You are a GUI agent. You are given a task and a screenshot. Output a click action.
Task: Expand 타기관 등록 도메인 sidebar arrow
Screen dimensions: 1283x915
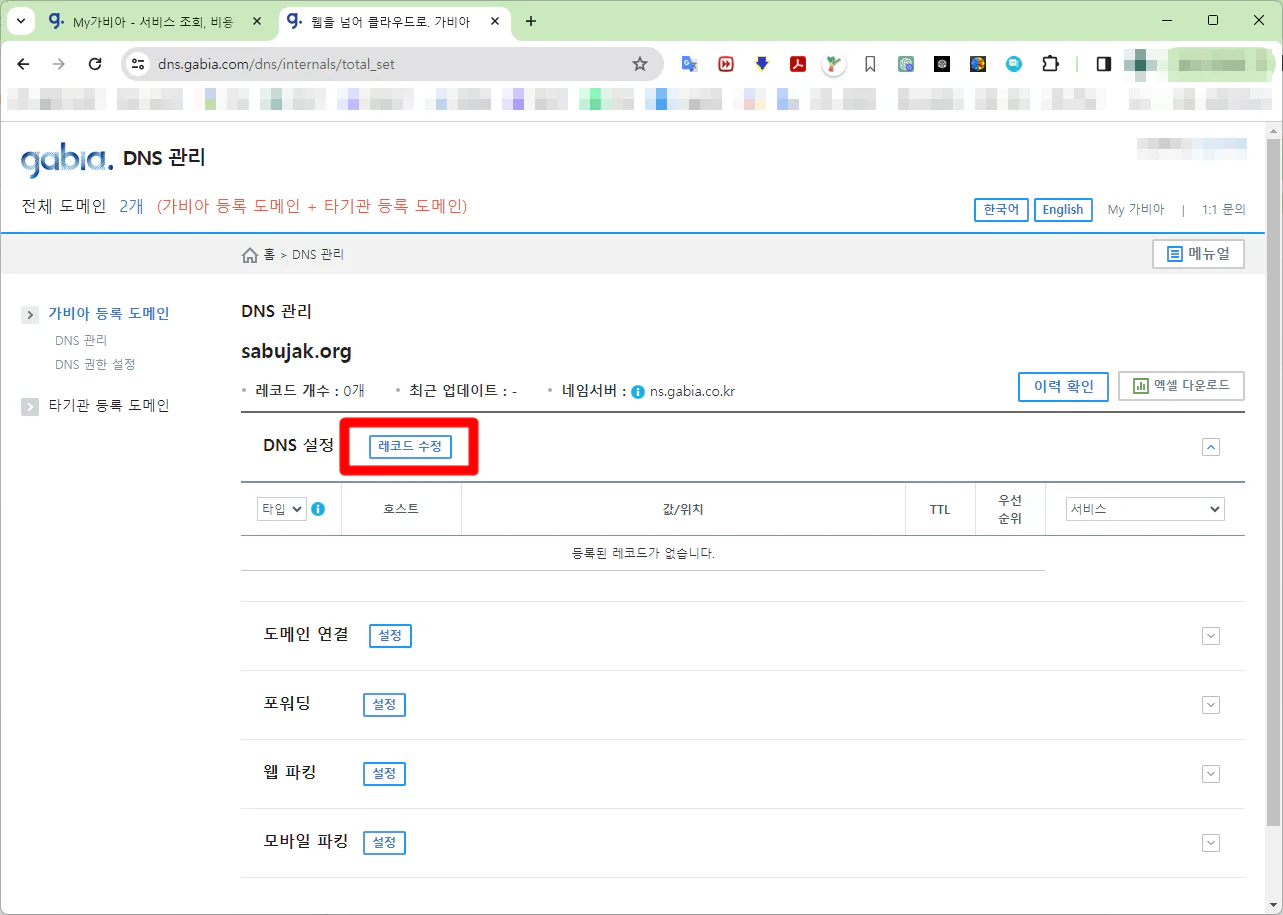(30, 406)
